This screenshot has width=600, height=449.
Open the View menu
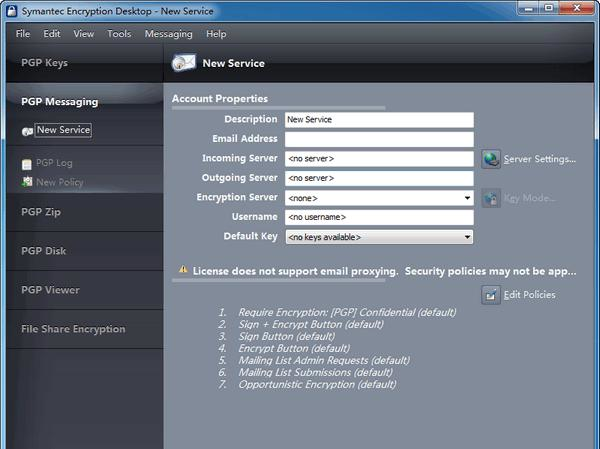[x=83, y=34]
